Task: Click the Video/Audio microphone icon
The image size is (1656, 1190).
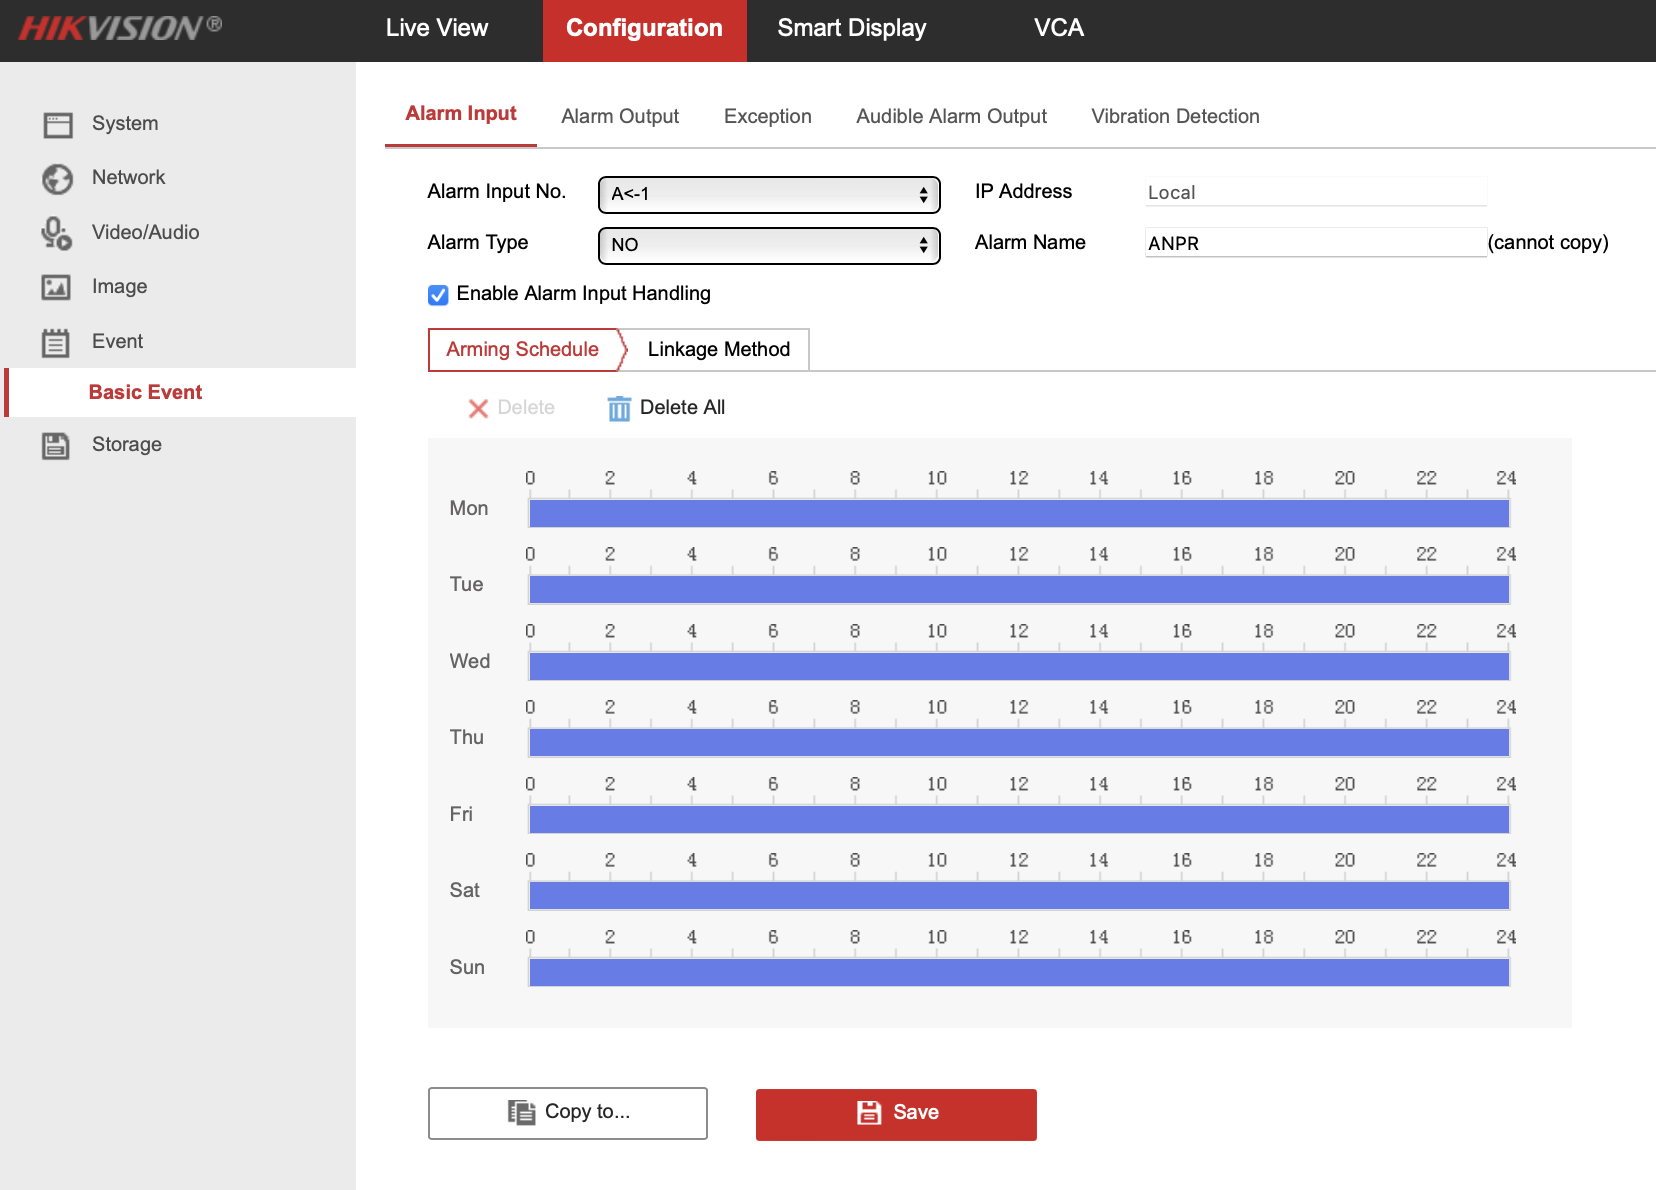Action: click(x=56, y=233)
